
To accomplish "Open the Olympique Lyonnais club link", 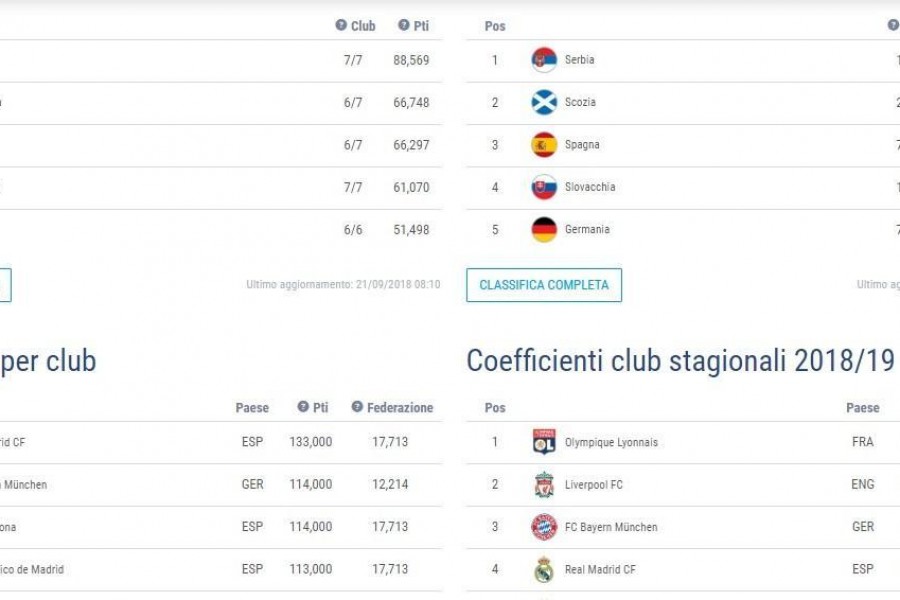I will point(611,442).
